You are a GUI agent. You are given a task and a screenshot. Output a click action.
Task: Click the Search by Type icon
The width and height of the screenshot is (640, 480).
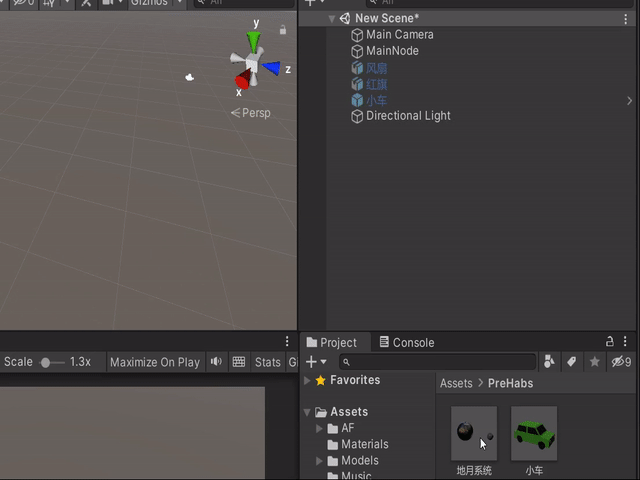point(549,362)
